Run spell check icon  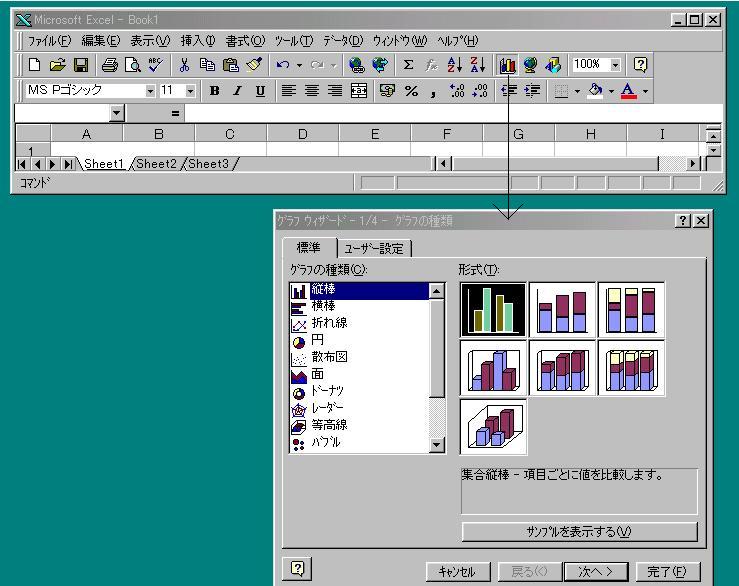point(156,65)
